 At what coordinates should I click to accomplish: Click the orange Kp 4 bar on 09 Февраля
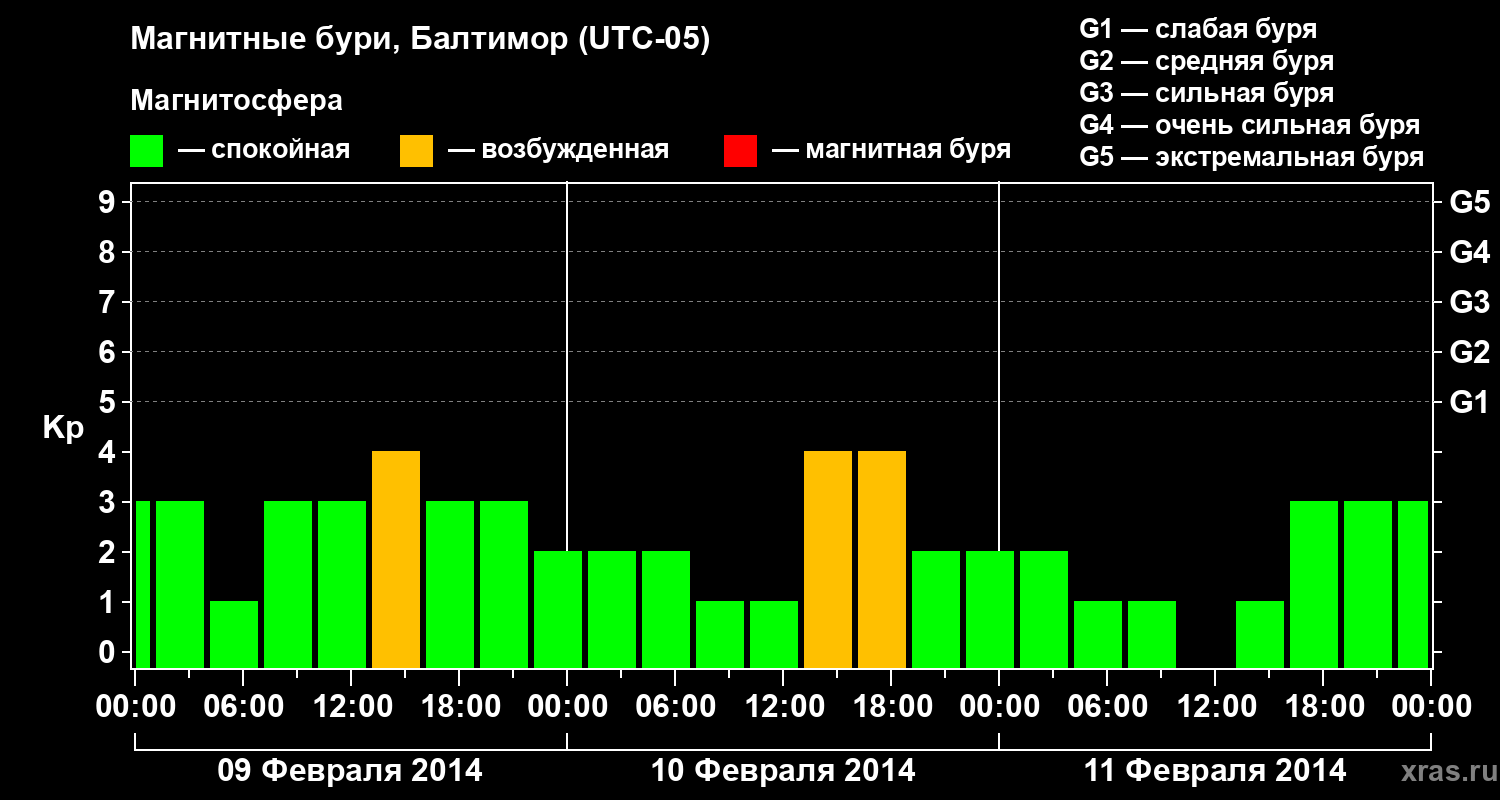coord(396,560)
